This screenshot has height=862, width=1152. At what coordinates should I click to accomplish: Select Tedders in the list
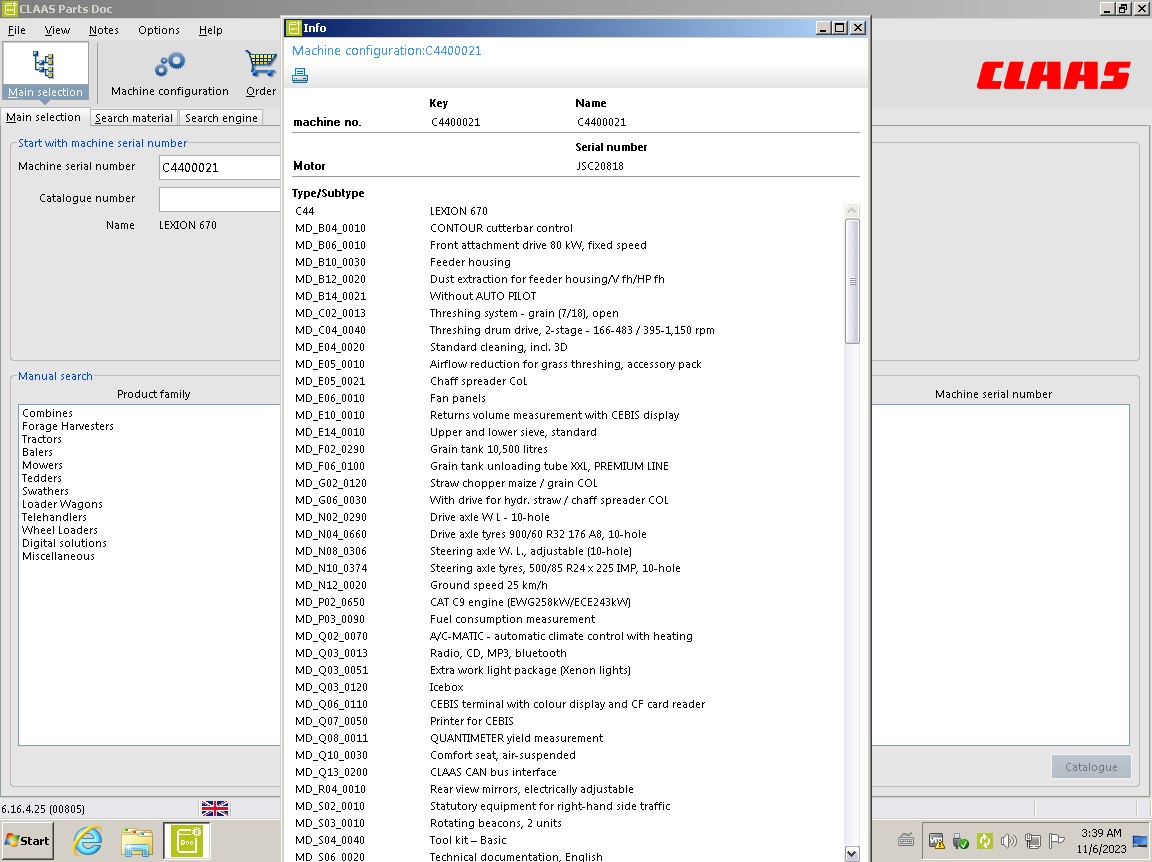[x=42, y=478]
